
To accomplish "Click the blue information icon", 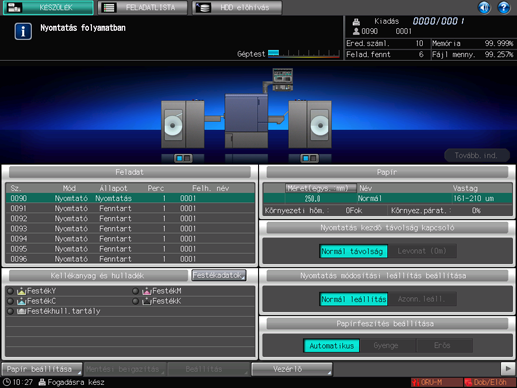I will [x=23, y=31].
